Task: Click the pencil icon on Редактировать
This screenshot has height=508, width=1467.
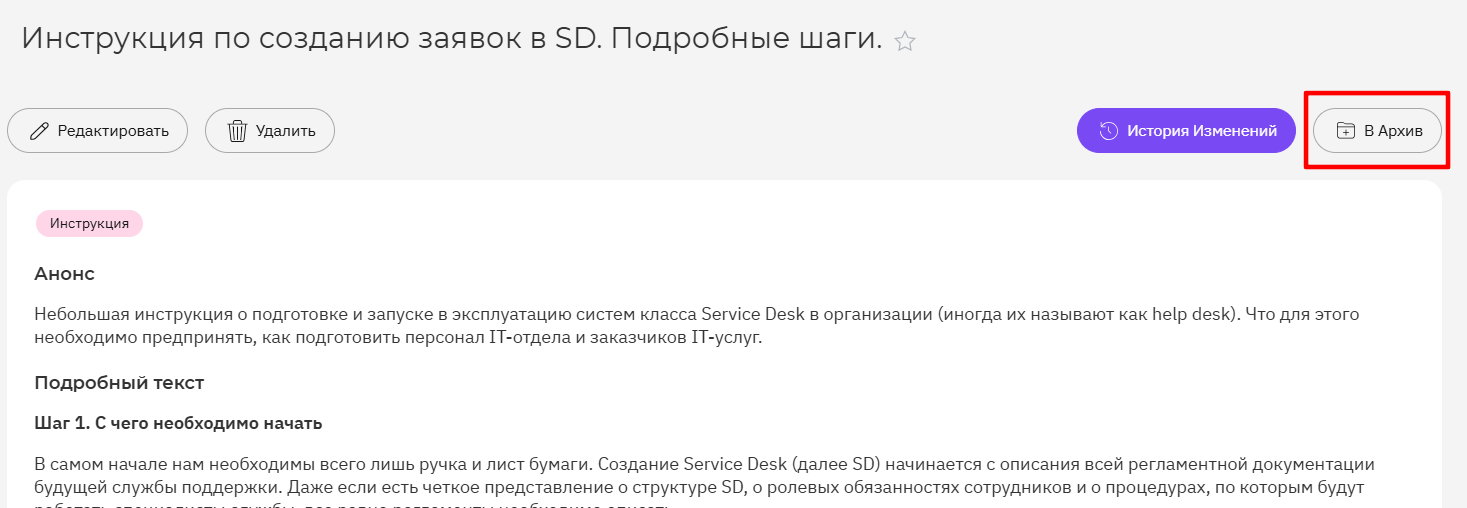Action: click(x=39, y=131)
